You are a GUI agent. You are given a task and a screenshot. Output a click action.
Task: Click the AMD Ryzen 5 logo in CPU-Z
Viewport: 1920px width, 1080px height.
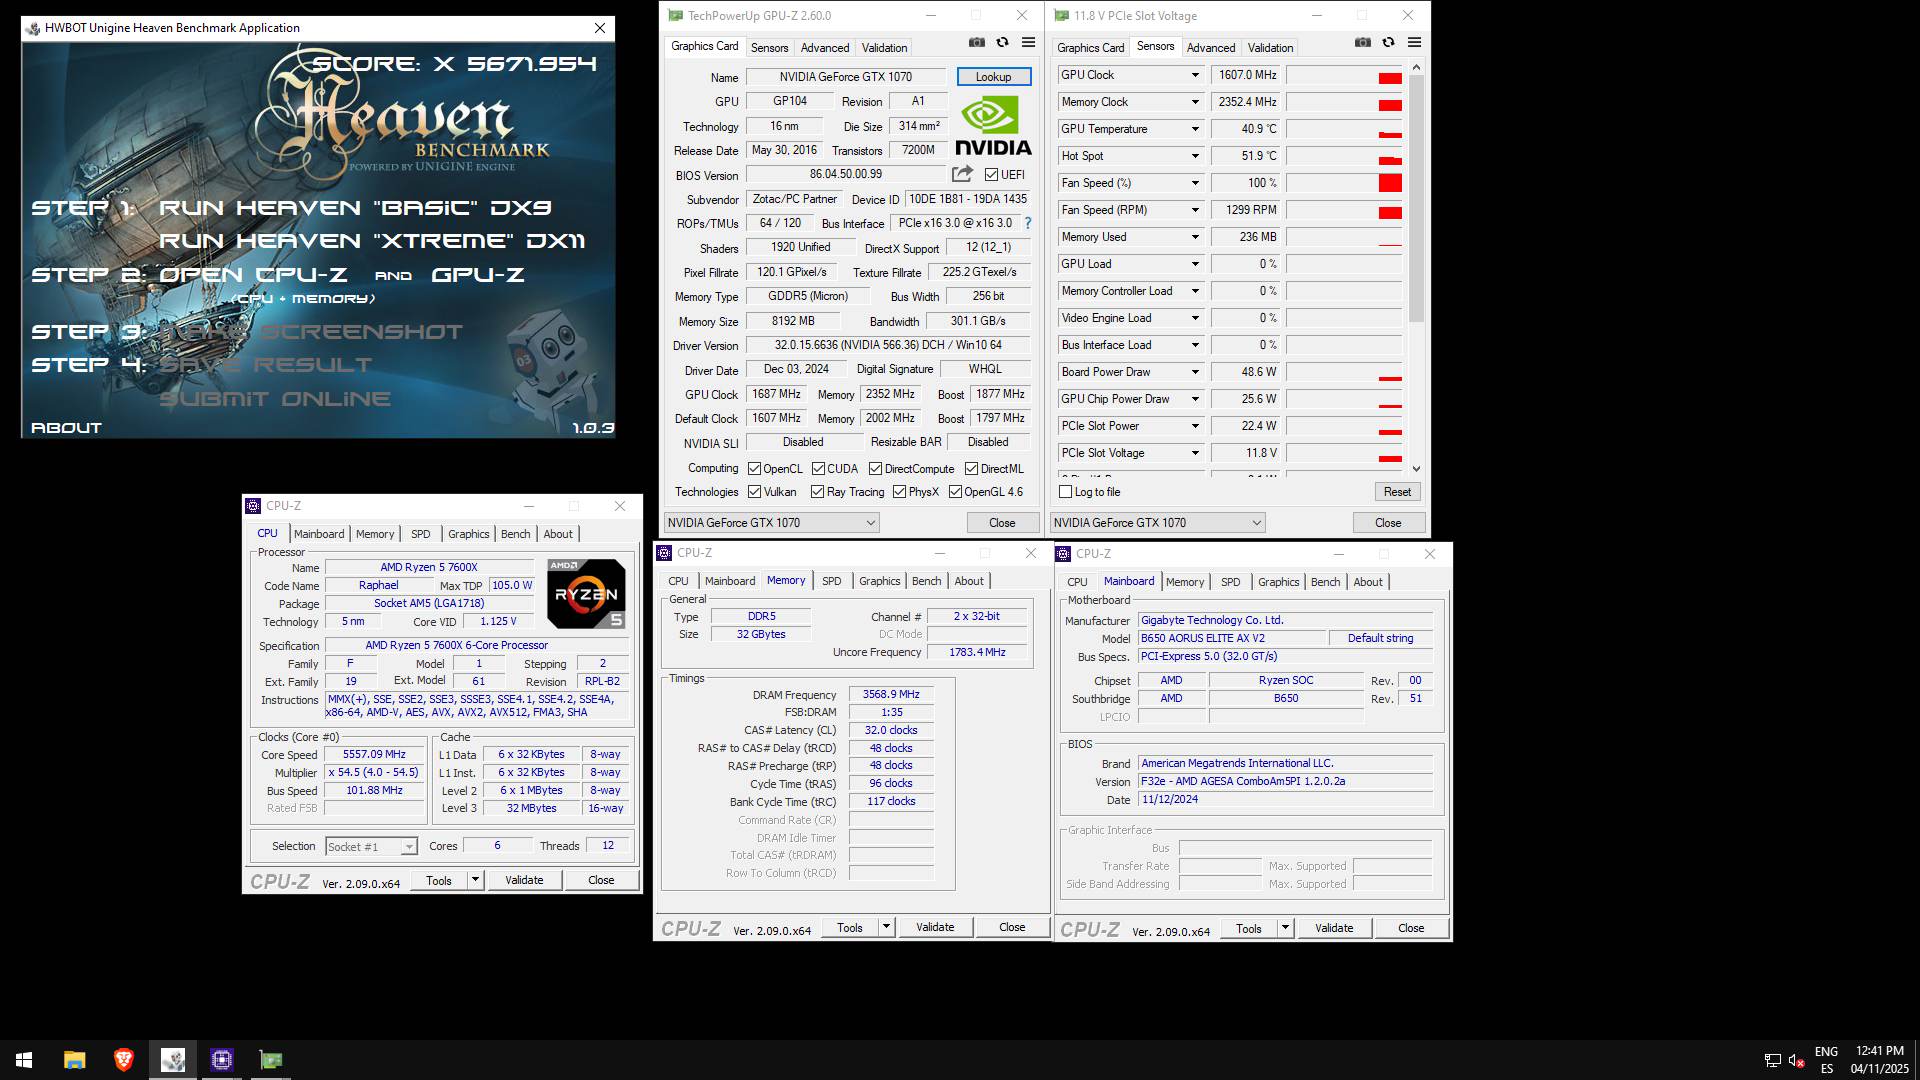(x=586, y=593)
